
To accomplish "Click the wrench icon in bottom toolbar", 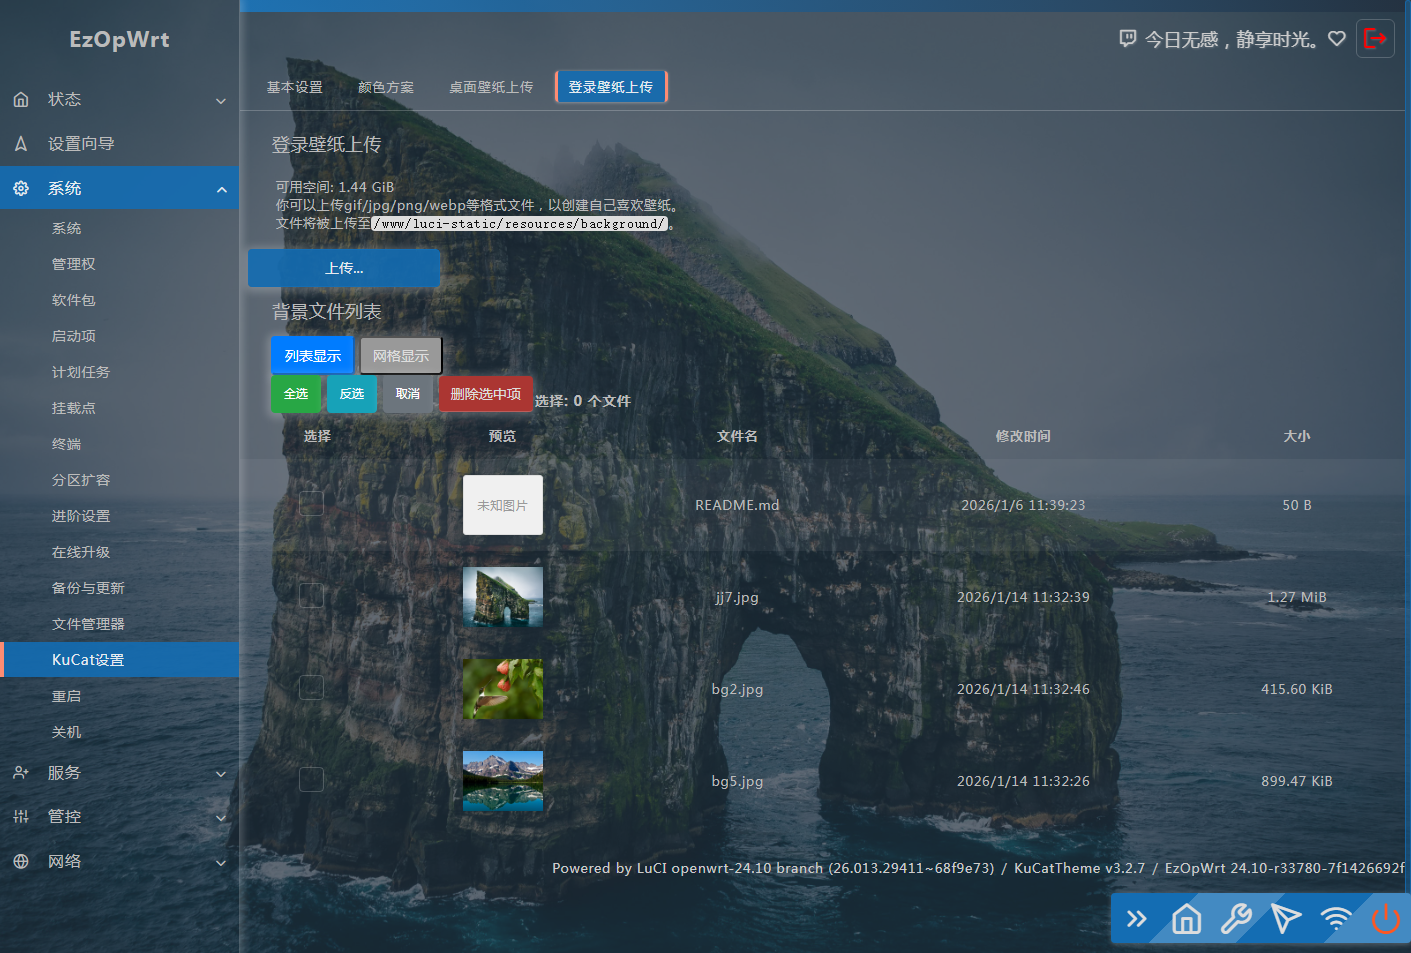I will point(1236,918).
